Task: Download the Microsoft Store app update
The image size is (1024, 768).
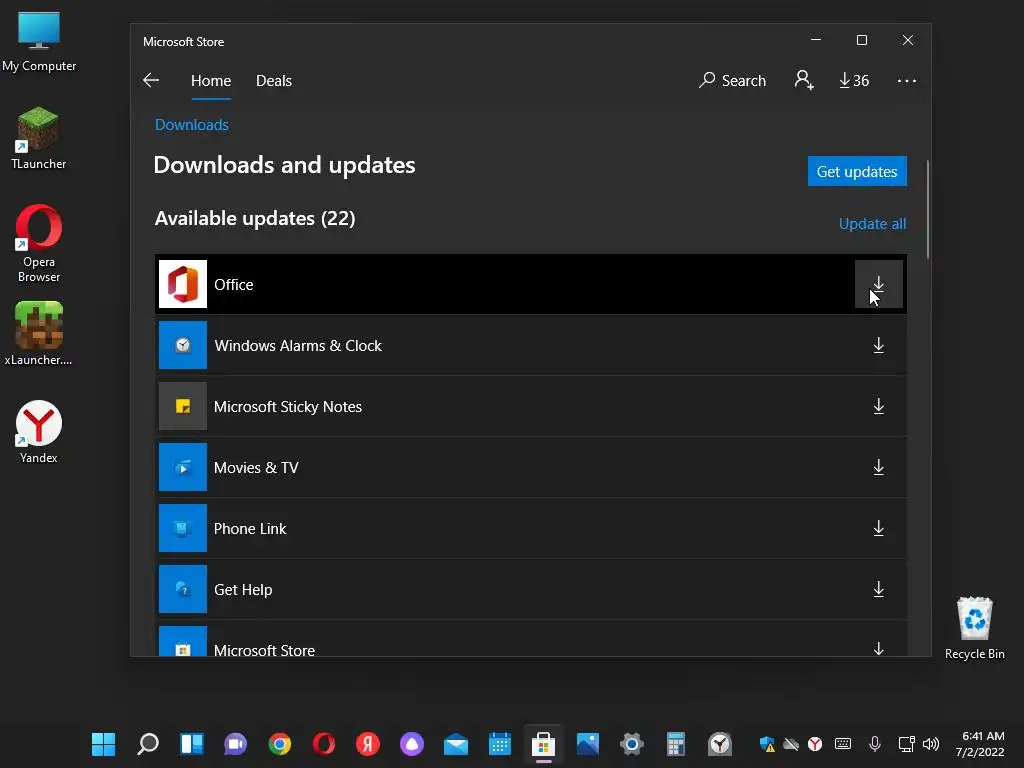Action: tap(878, 648)
